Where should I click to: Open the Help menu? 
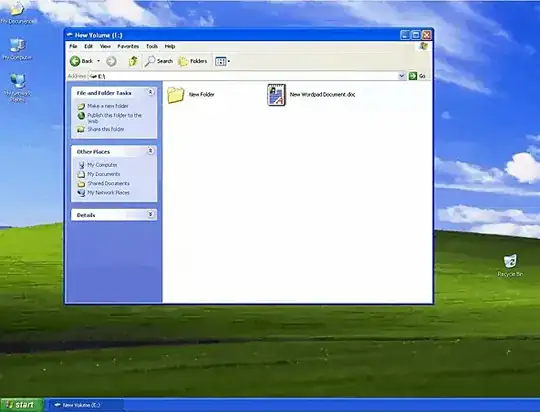(x=170, y=46)
